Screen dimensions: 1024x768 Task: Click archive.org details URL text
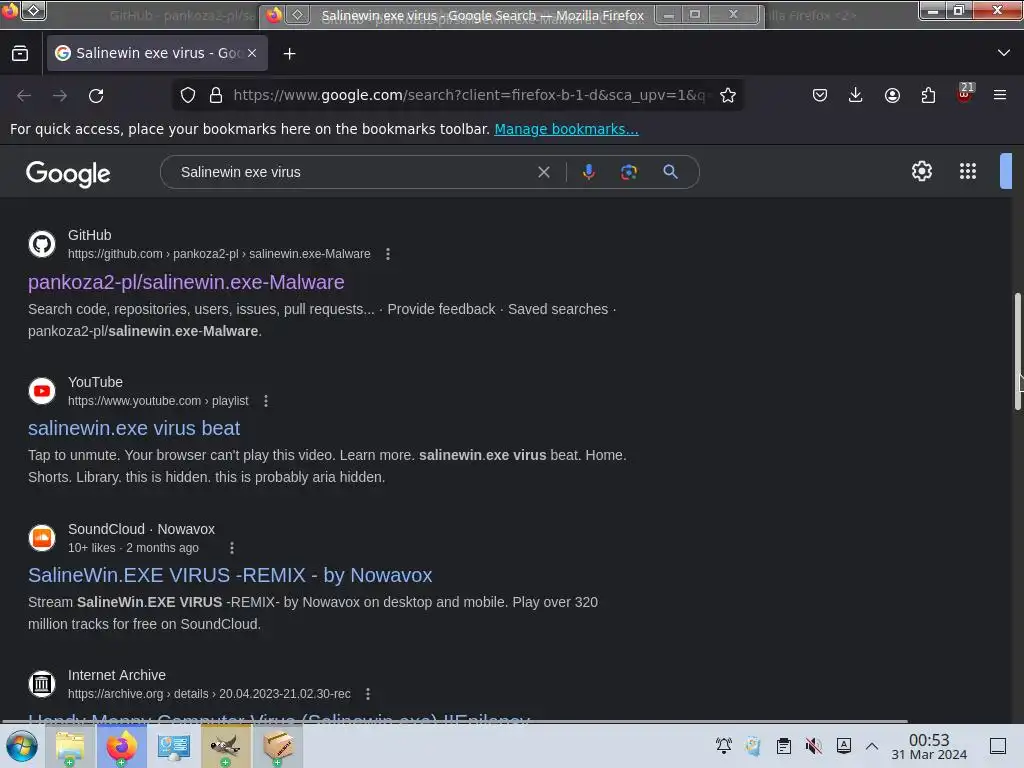pyautogui.click(x=209, y=694)
